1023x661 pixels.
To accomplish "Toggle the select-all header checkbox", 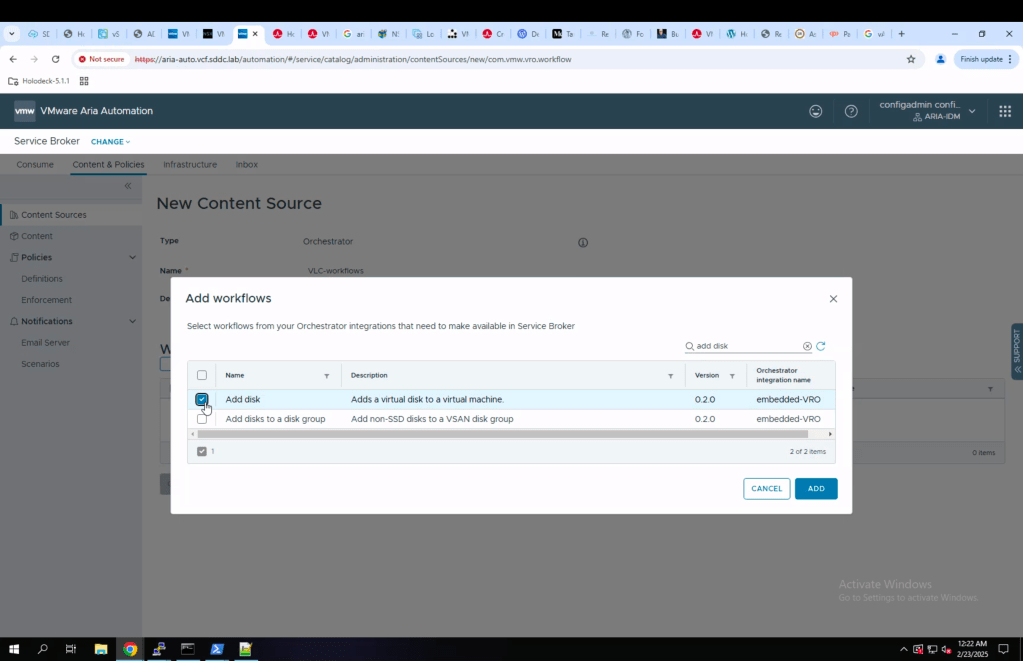I will (202, 375).
